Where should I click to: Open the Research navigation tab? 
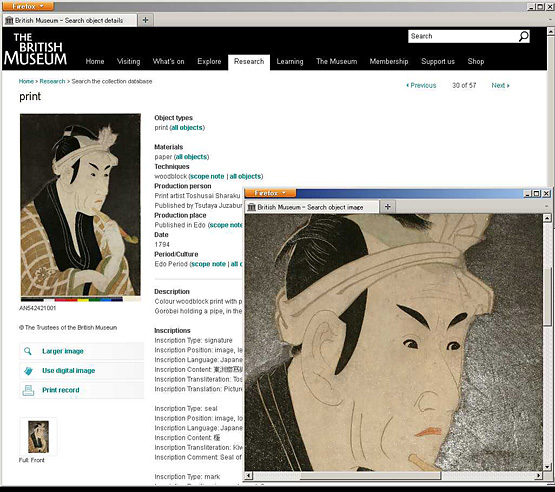click(249, 62)
